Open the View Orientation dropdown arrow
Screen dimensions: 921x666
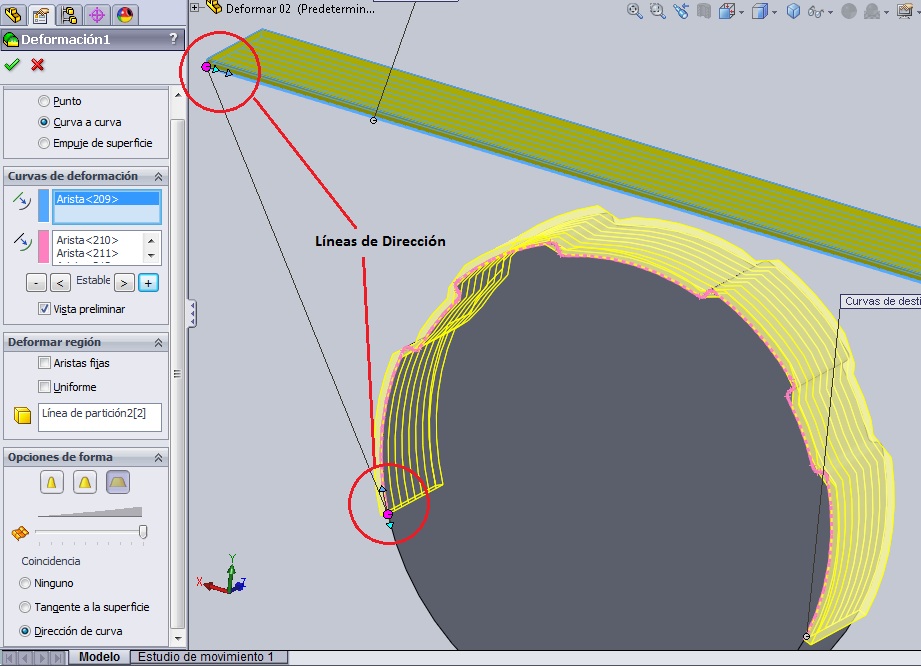point(742,12)
